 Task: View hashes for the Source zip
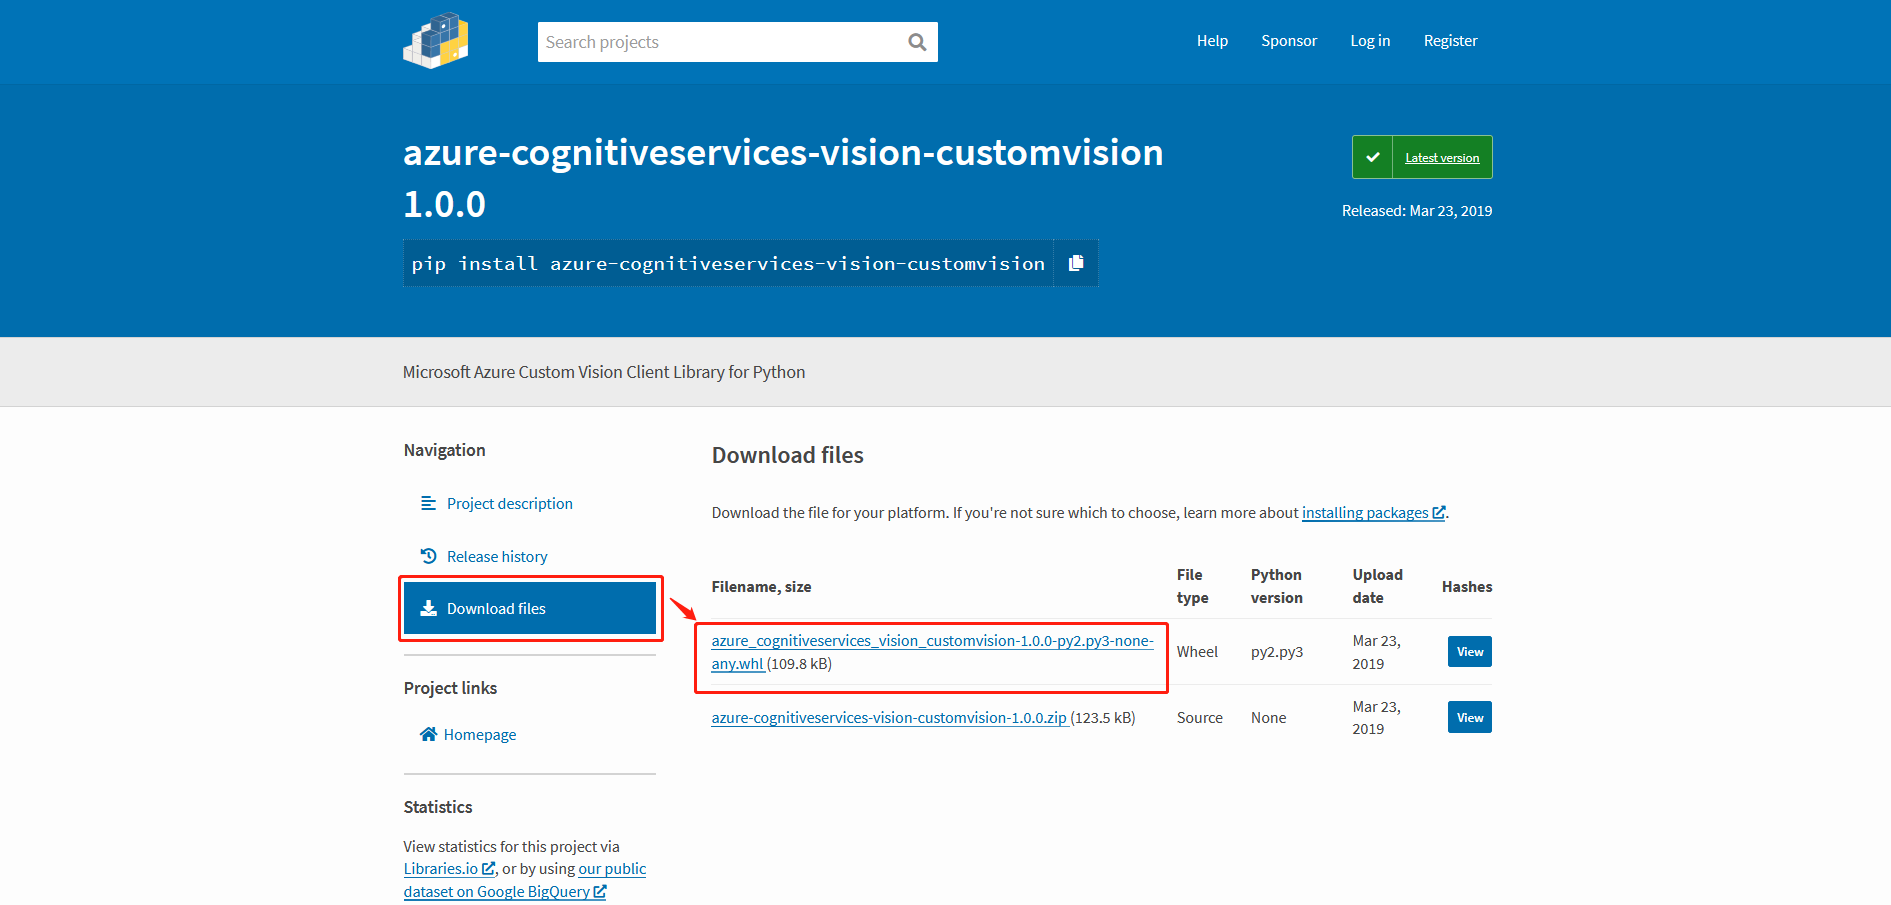(1469, 717)
